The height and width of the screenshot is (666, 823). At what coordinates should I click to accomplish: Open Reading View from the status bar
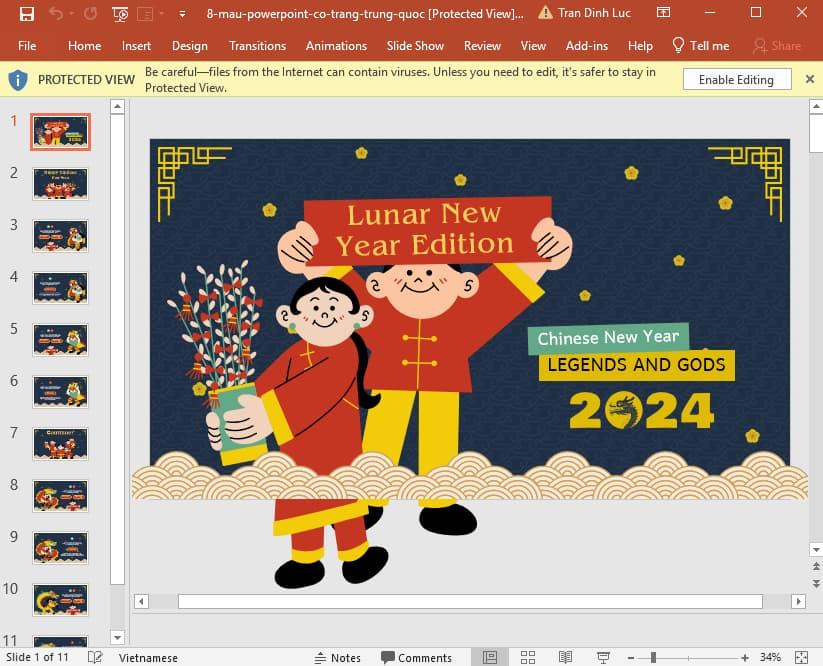[566, 657]
